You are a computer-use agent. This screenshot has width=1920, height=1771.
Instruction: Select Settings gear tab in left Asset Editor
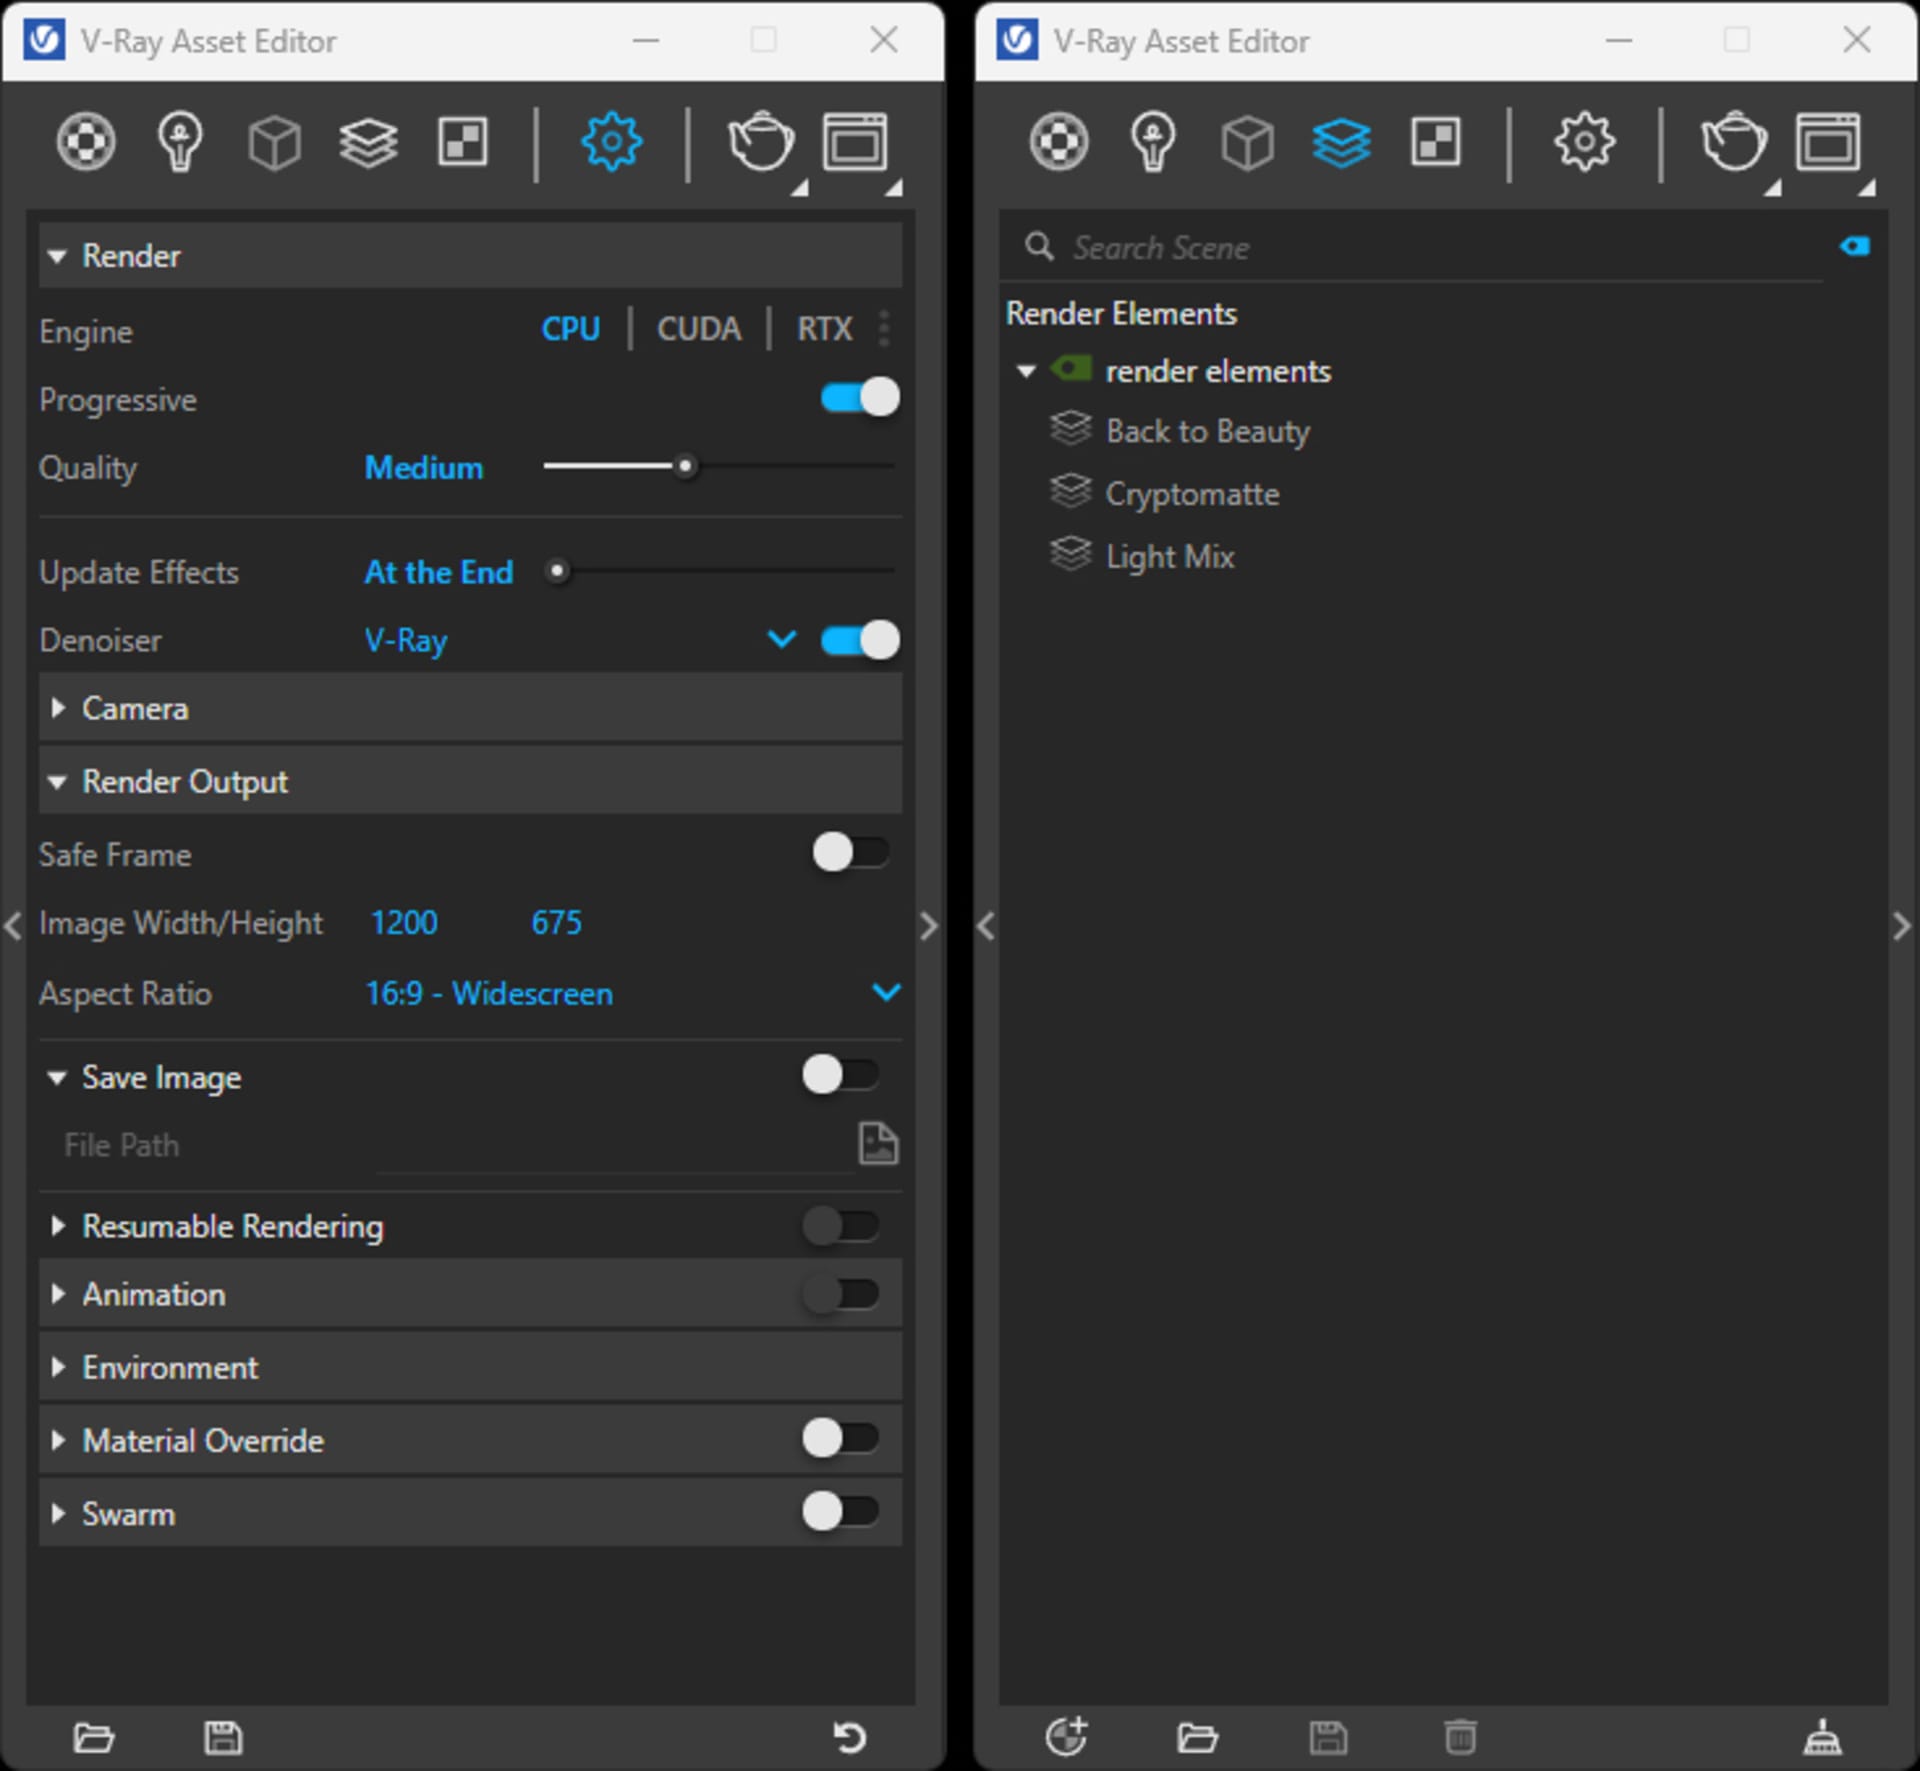[611, 141]
